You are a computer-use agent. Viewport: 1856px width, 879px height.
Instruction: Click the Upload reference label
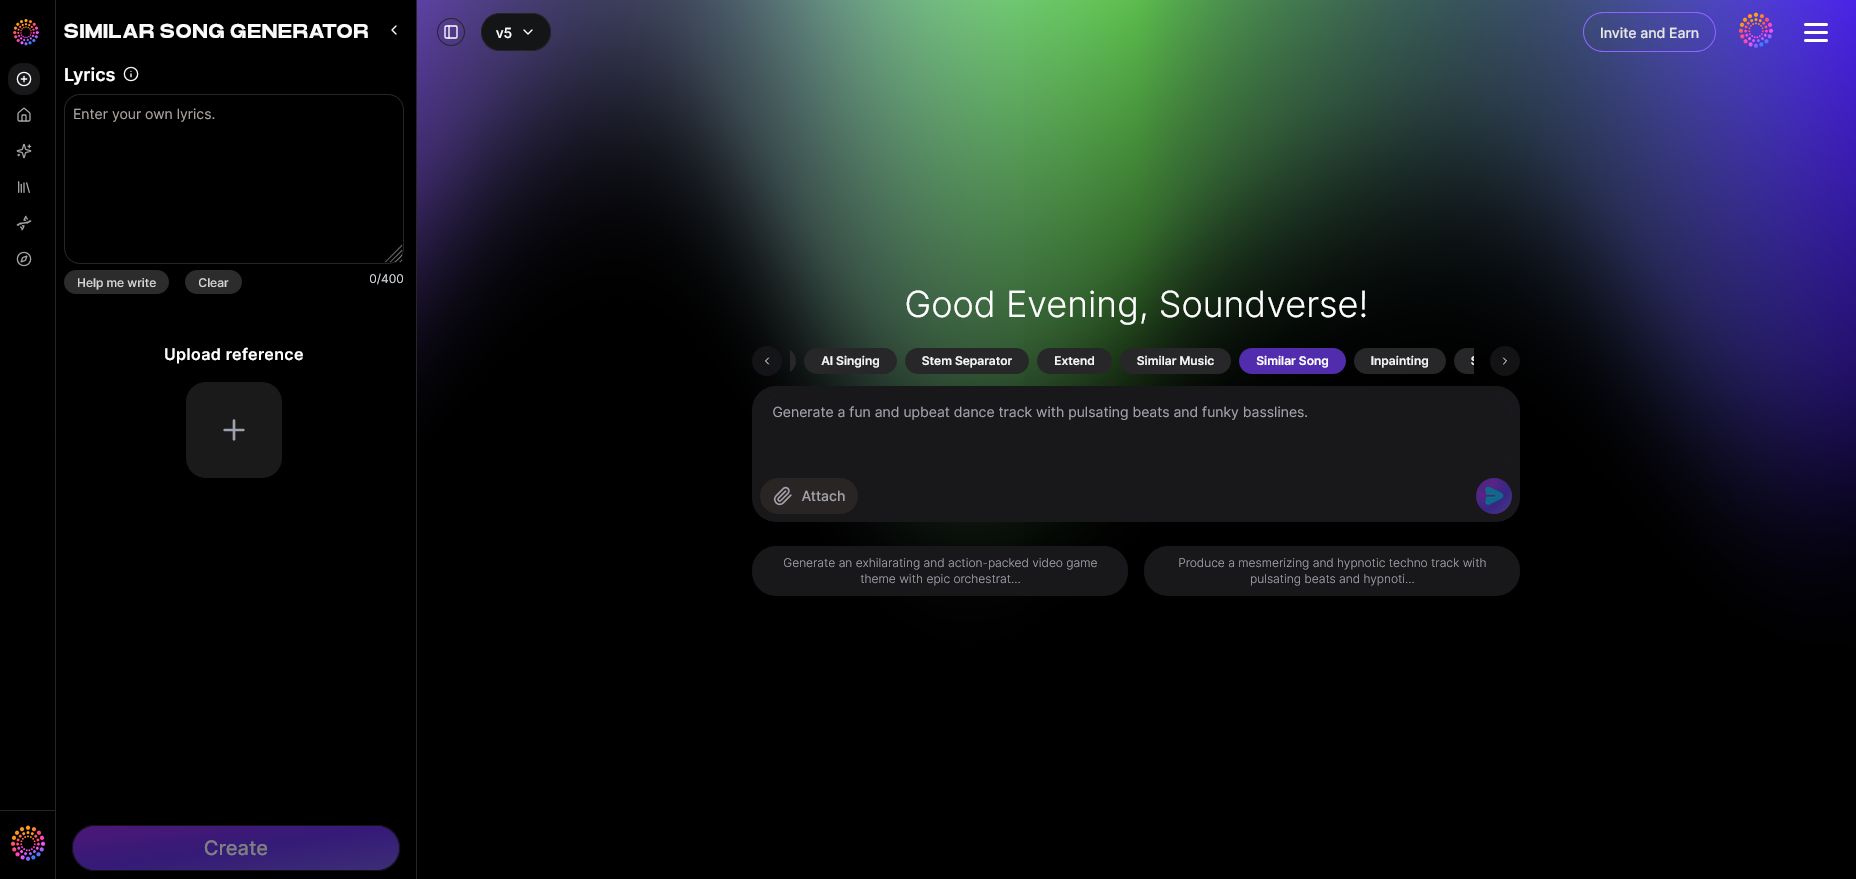point(234,355)
